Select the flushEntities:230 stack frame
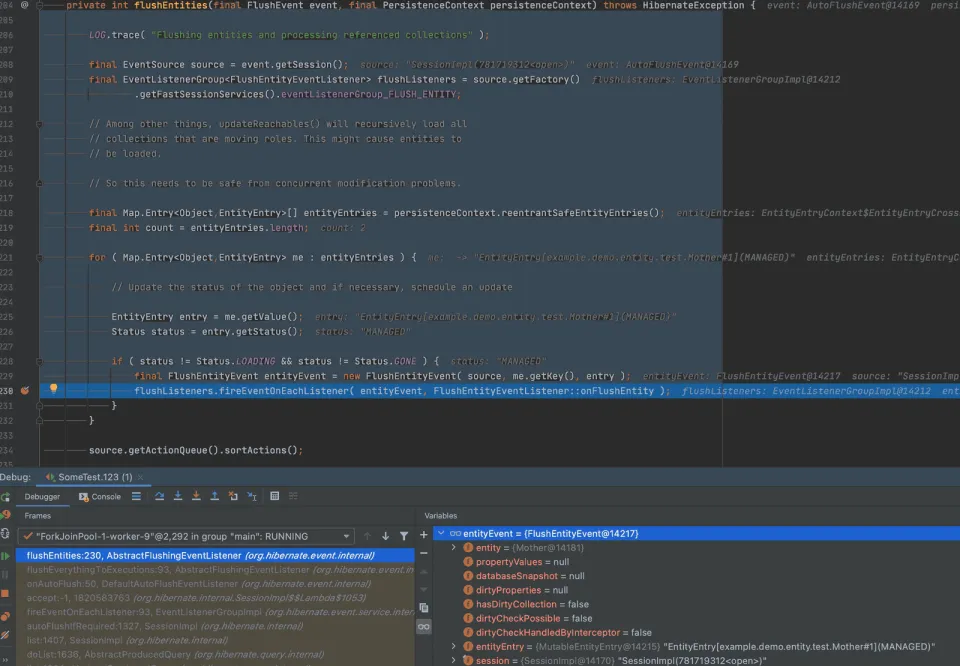The width and height of the screenshot is (960, 666). coord(215,555)
